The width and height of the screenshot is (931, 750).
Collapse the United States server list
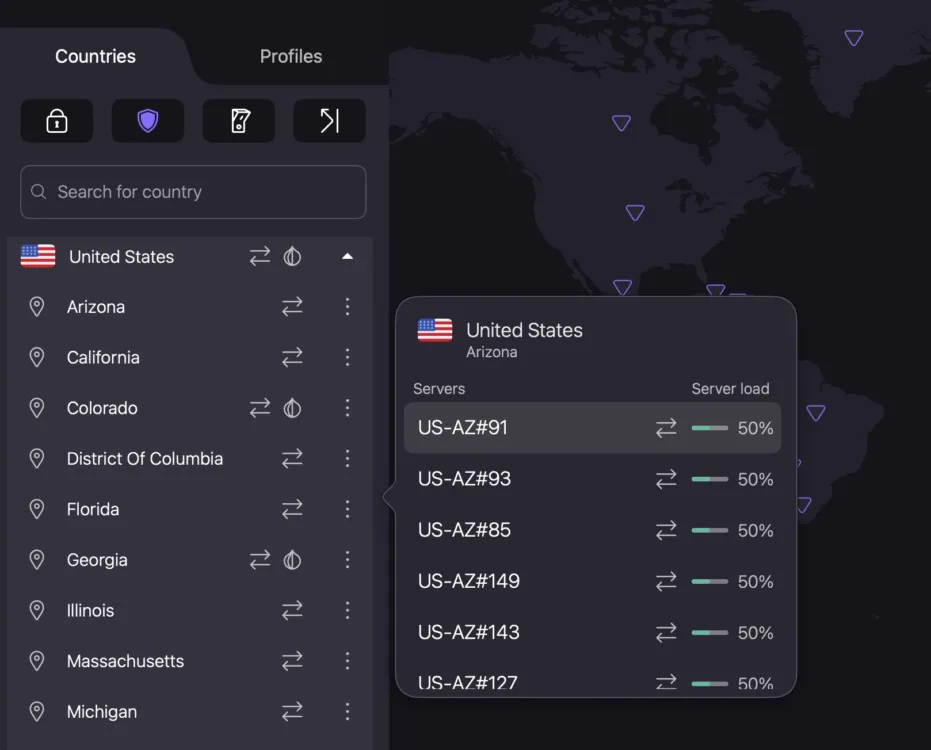click(x=347, y=257)
